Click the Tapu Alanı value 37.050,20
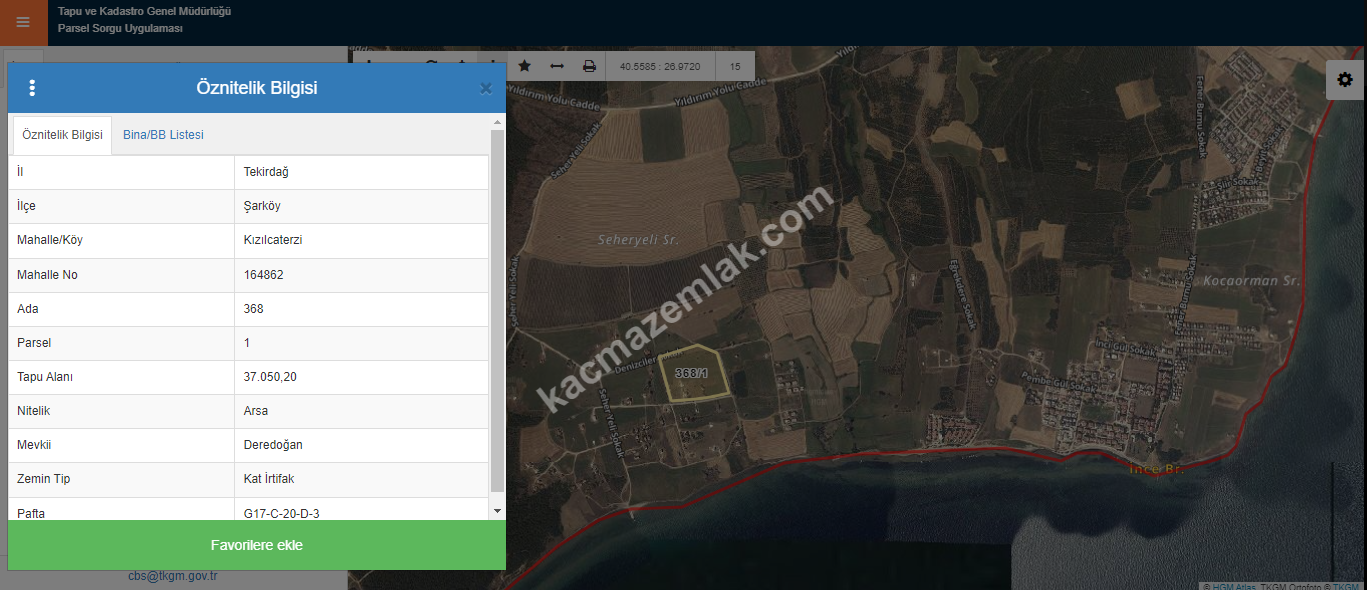Viewport: 1367px width, 590px height. click(270, 377)
